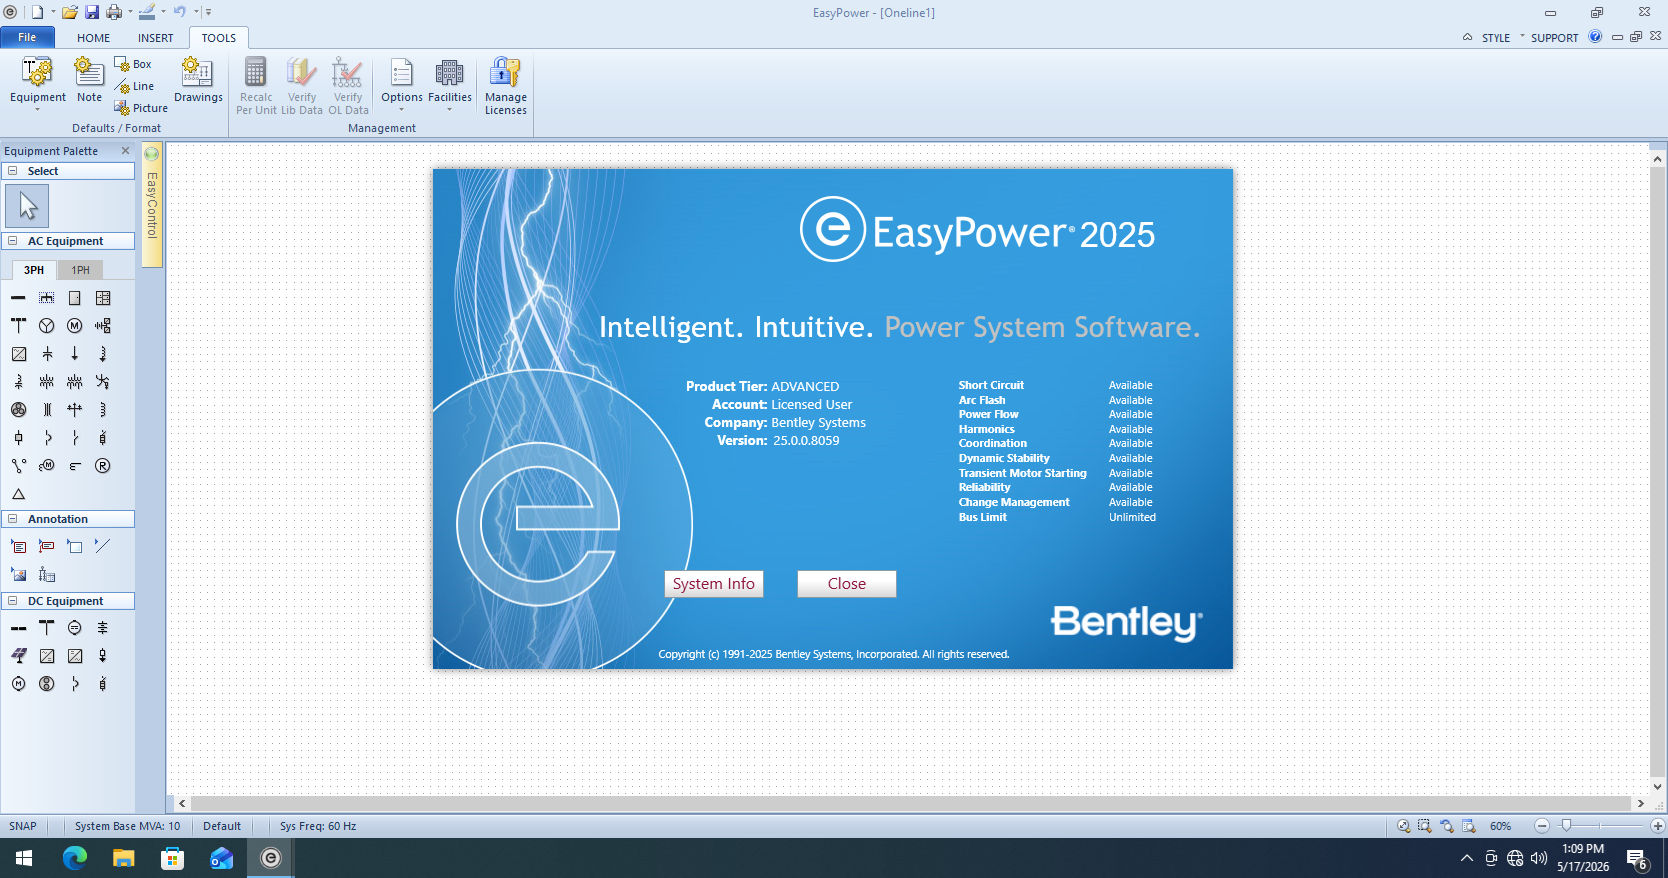Pick the annotation line tool

tap(102, 546)
